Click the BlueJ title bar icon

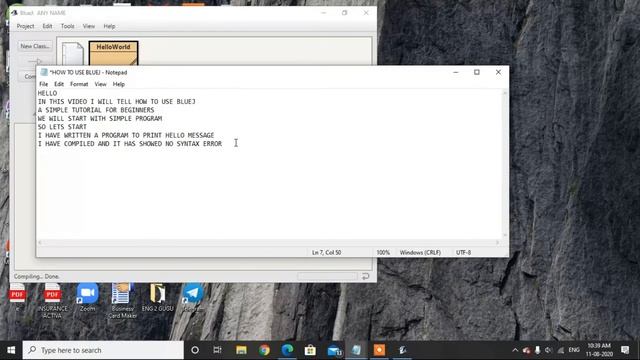click(x=15, y=13)
